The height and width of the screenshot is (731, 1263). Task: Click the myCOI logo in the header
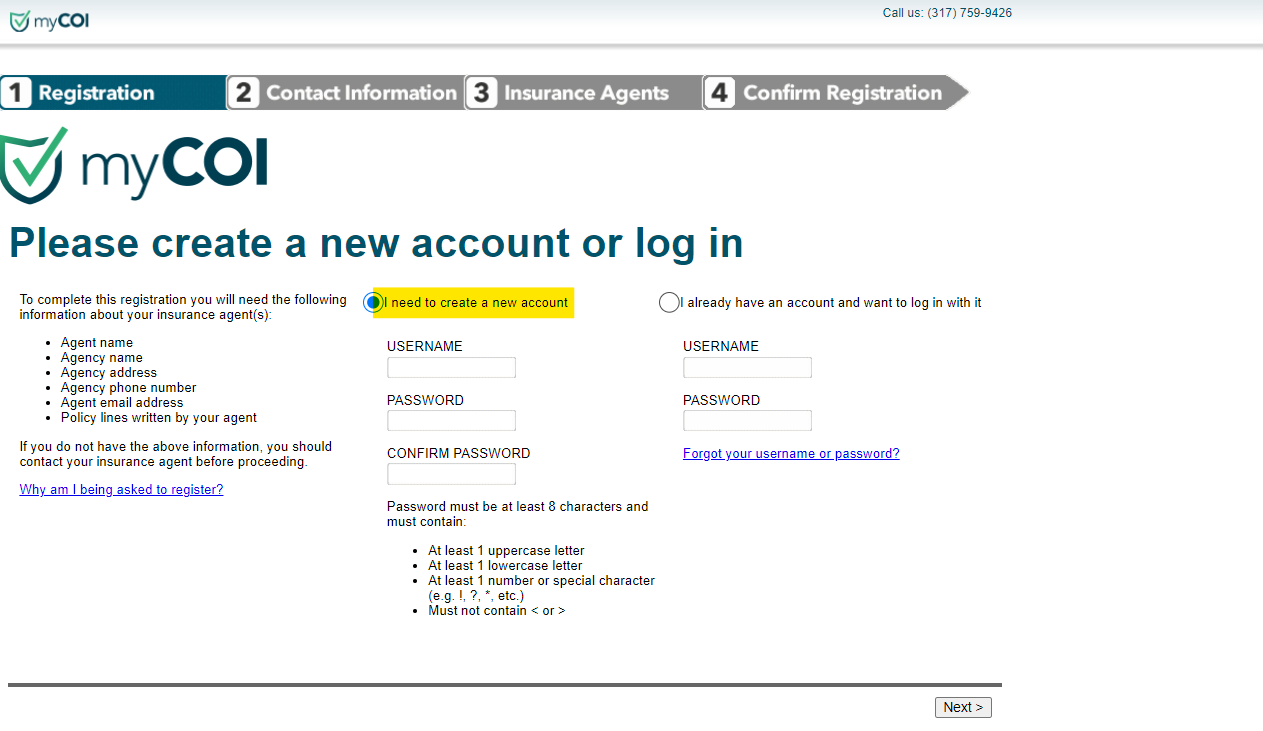(x=48, y=20)
